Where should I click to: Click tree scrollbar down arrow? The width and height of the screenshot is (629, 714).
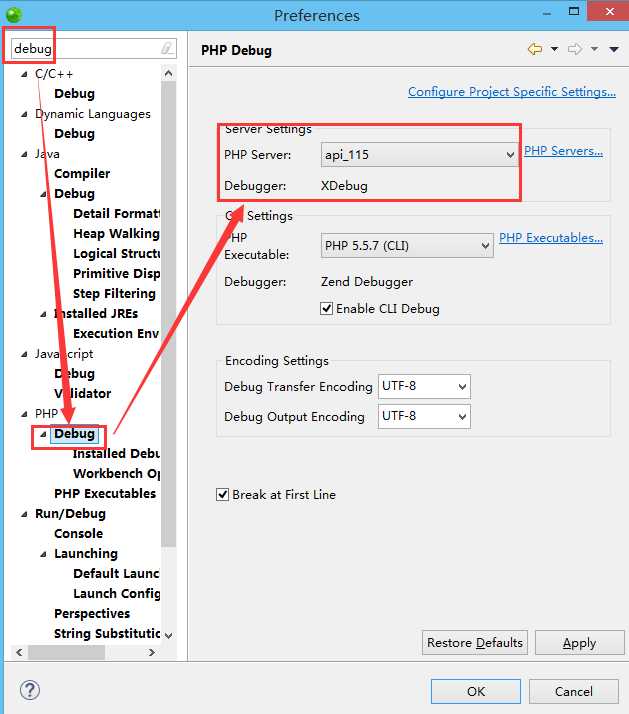click(x=169, y=635)
